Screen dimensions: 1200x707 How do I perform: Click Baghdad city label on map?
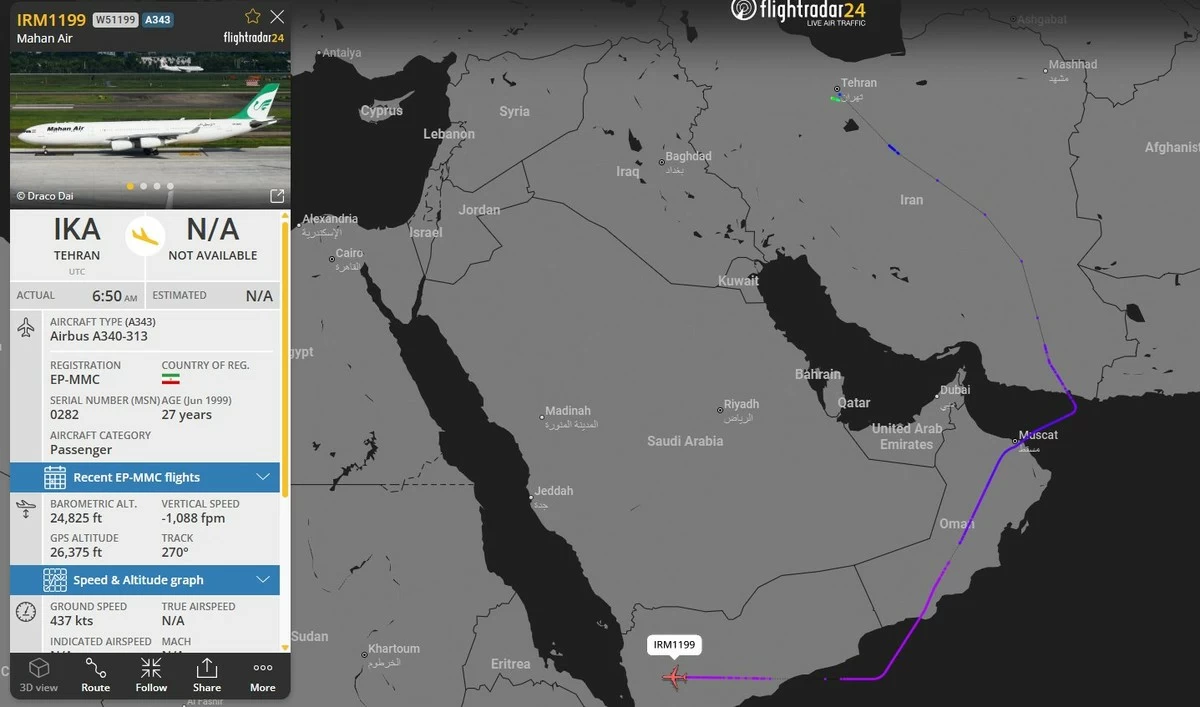click(x=688, y=156)
